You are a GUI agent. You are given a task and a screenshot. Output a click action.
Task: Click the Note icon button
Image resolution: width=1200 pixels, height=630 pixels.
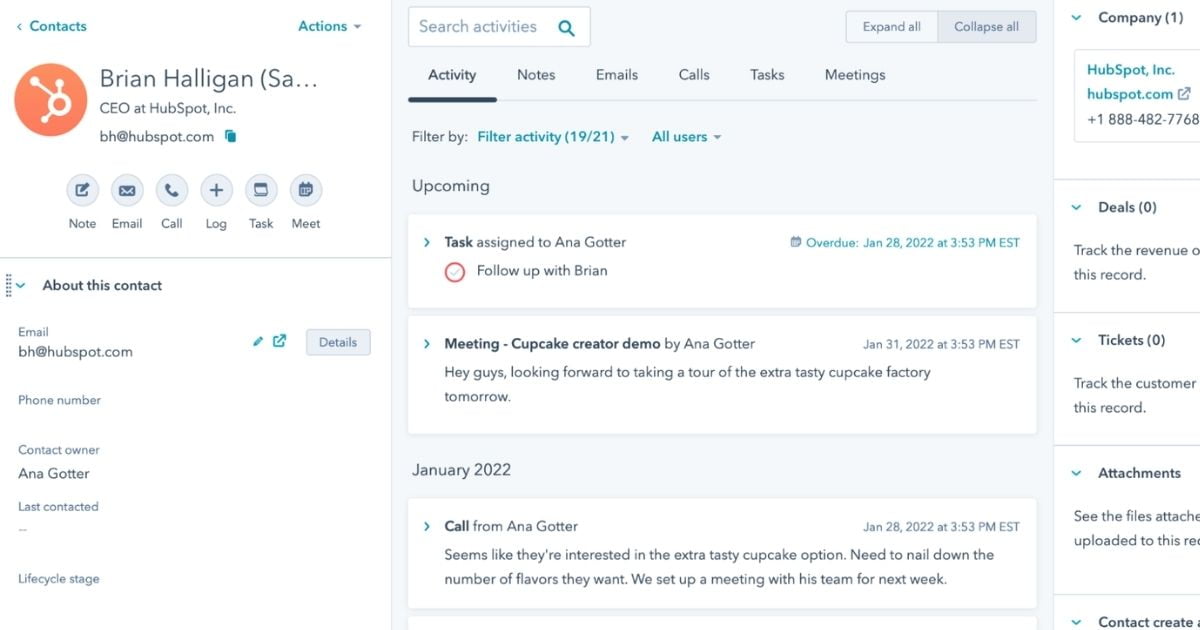click(x=82, y=190)
